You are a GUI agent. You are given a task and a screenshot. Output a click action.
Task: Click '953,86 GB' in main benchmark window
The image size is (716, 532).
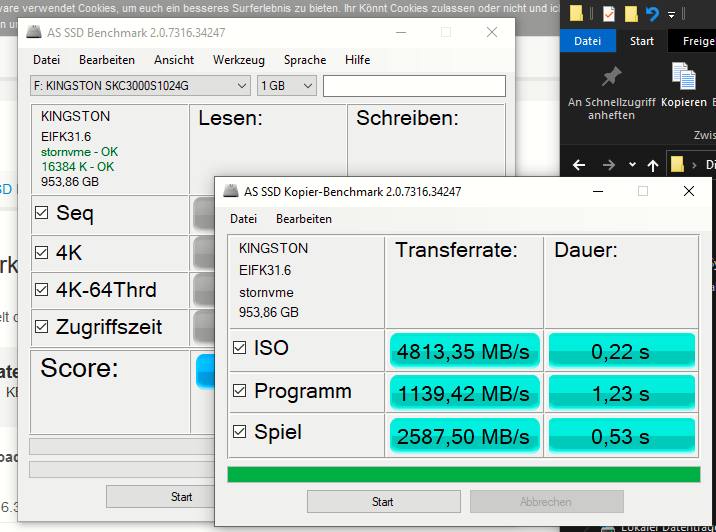70,182
